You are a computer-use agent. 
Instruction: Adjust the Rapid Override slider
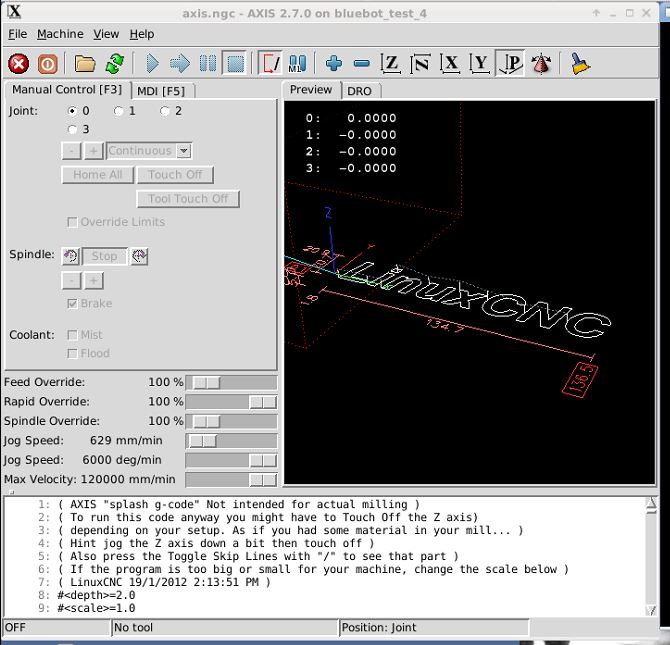pos(231,402)
